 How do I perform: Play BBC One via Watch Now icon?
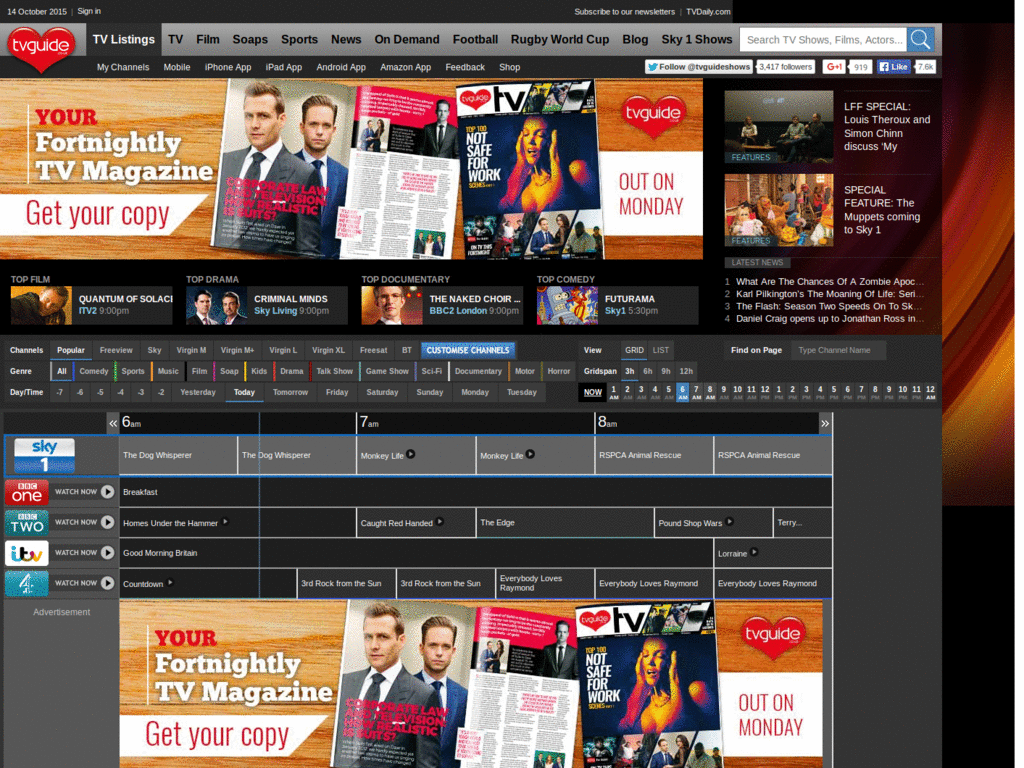tap(108, 492)
